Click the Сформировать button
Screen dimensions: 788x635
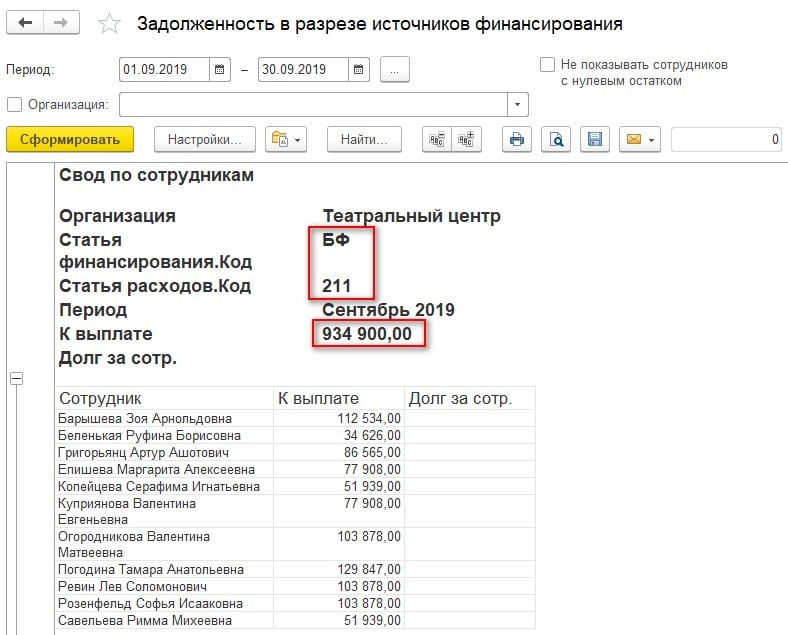tap(70, 140)
